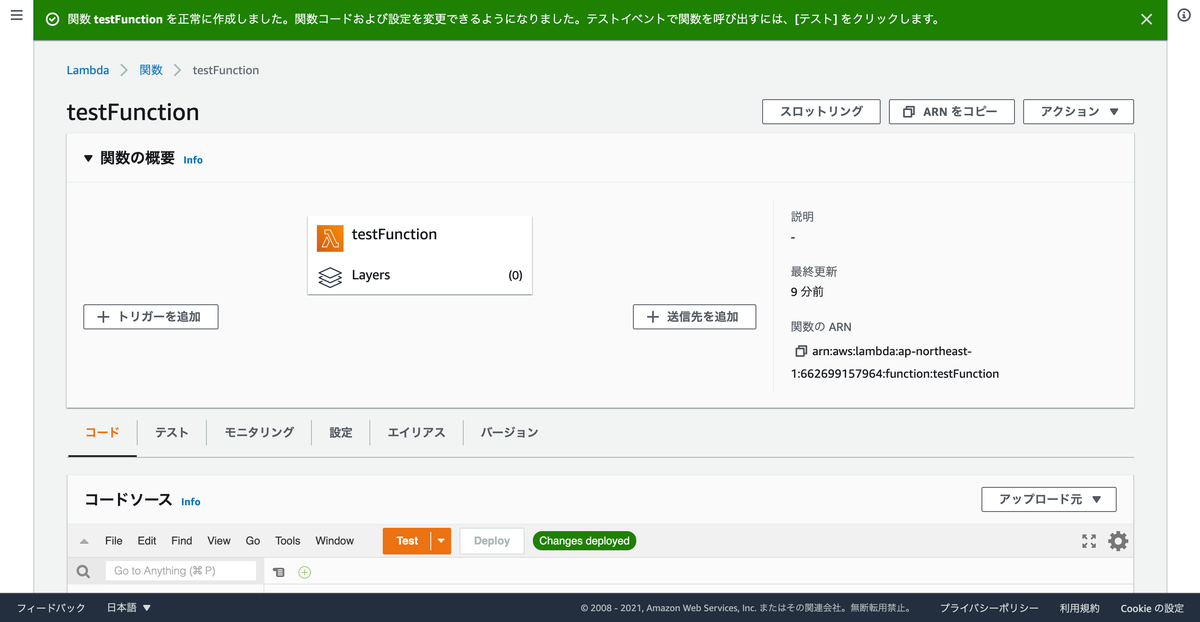The height and width of the screenshot is (622, 1200).
Task: Click the editor fullscreen toggle icon
Action: [x=1089, y=541]
